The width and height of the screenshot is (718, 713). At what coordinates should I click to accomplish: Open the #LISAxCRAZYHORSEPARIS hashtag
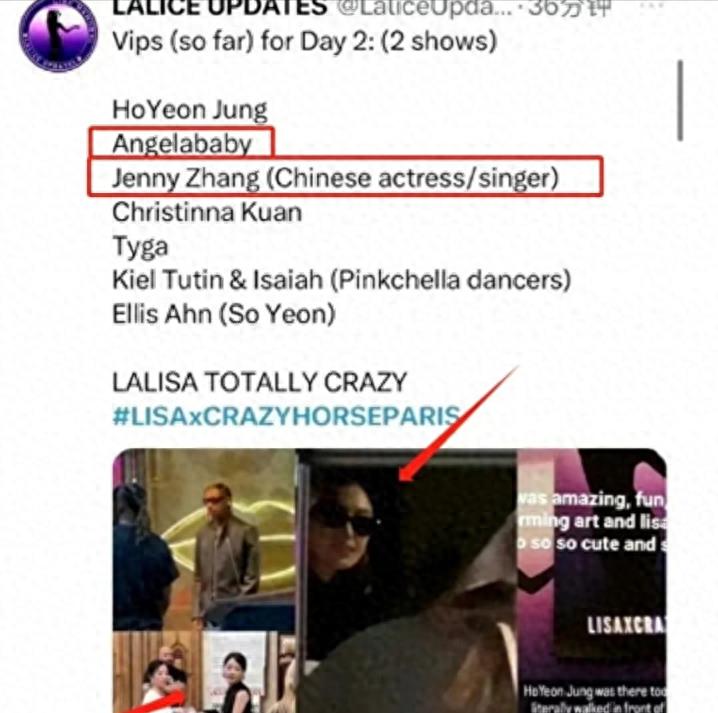click(x=286, y=416)
